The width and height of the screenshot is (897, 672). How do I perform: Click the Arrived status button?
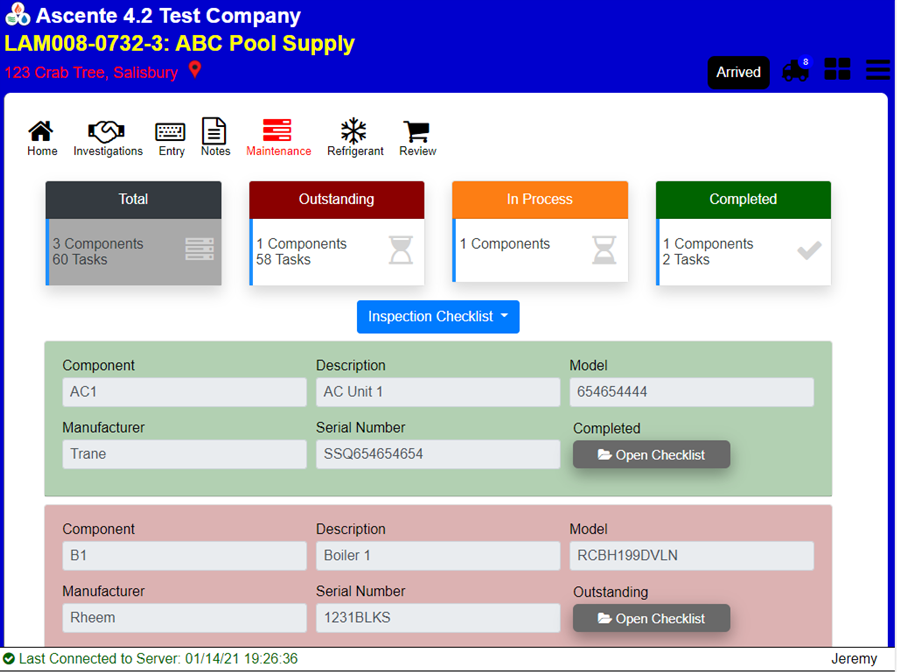[739, 72]
